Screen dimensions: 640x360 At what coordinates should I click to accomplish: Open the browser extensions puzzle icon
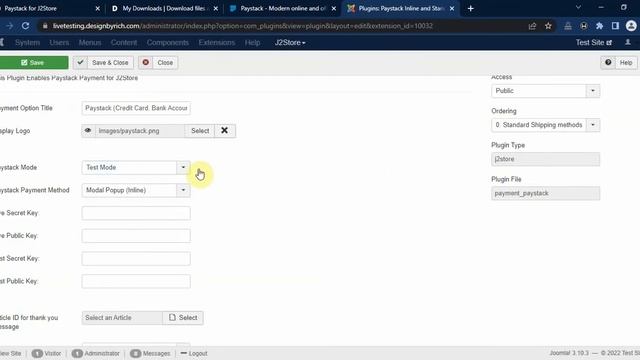(600, 26)
